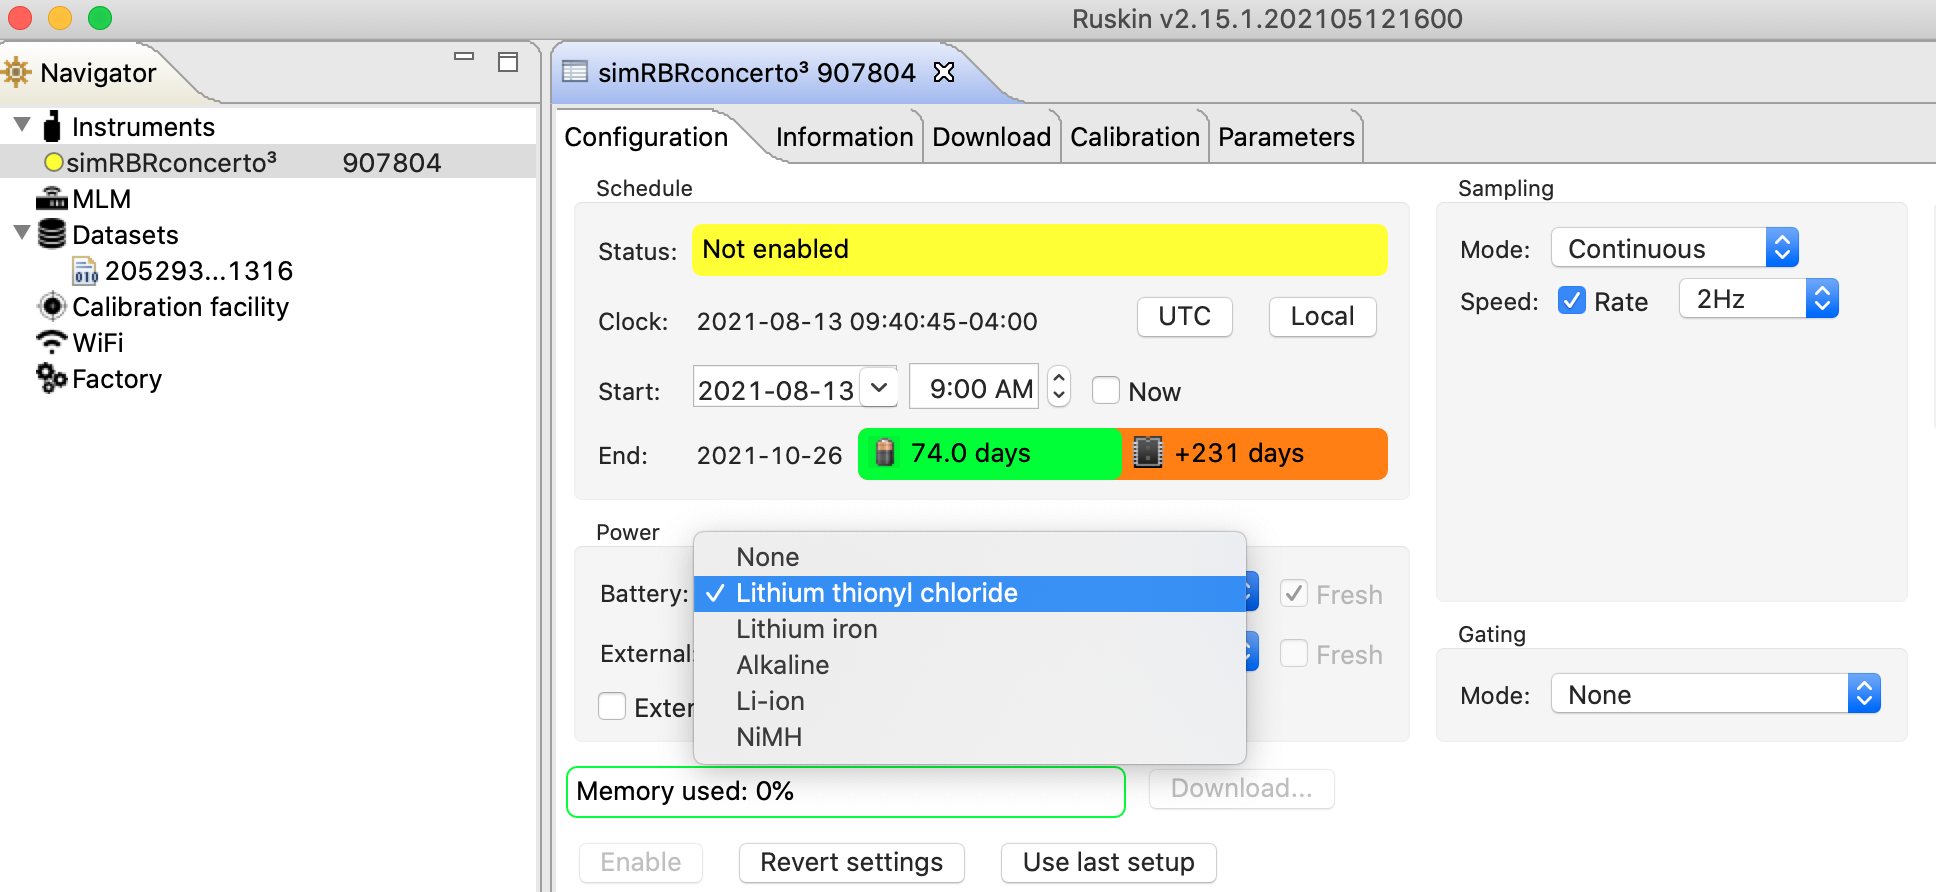Click the UTC clock button
1936x892 pixels.
[1184, 317]
